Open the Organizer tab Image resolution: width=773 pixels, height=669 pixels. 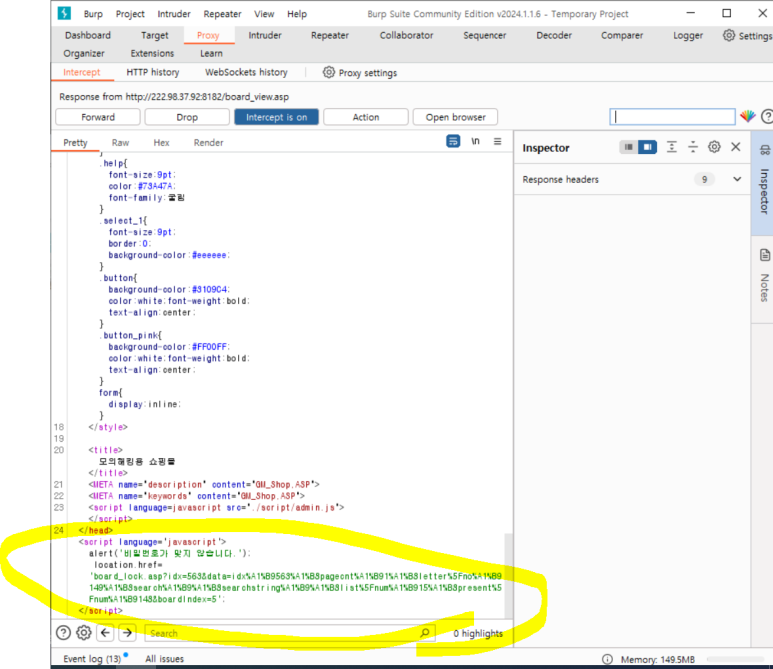coord(84,53)
